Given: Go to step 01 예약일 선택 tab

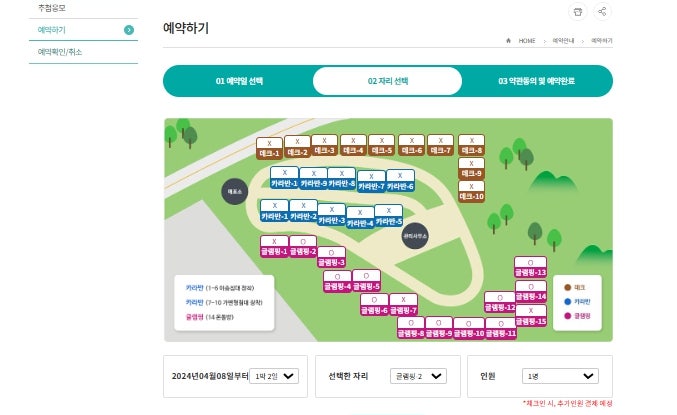Looking at the screenshot, I should 239,81.
